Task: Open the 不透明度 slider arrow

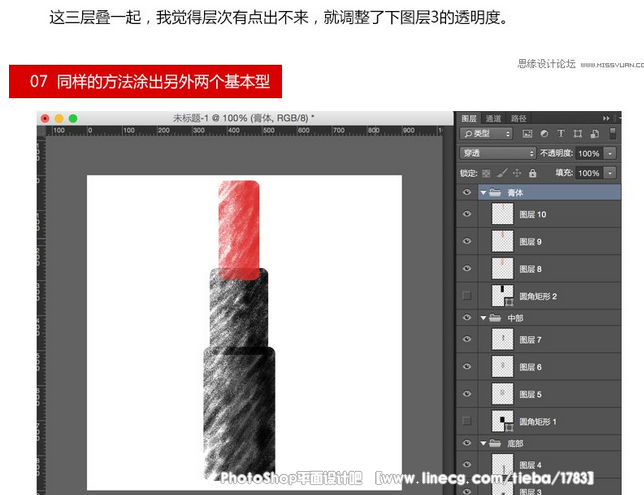Action: pyautogui.click(x=610, y=153)
